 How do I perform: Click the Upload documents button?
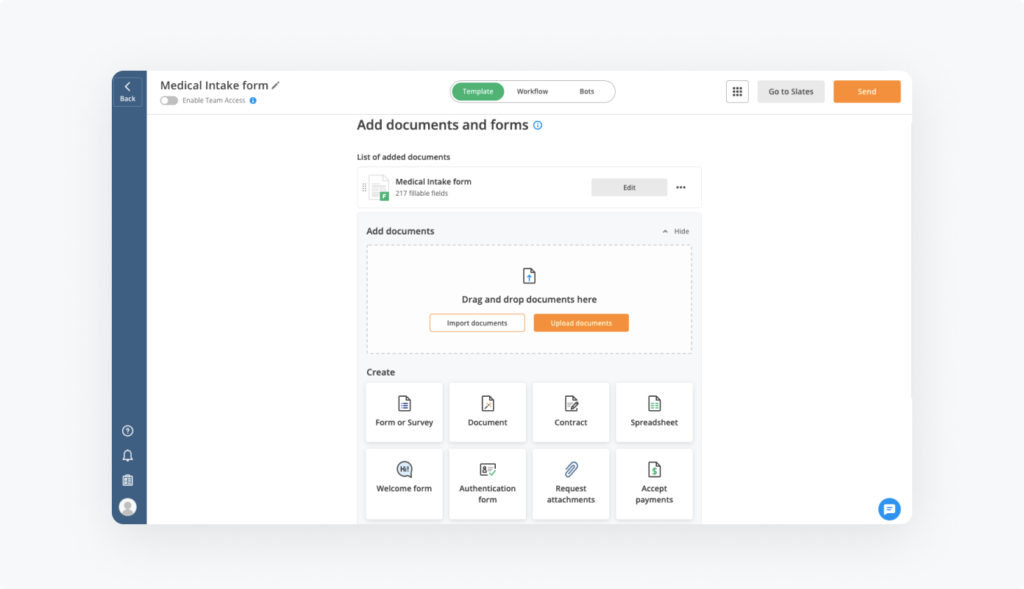(x=581, y=323)
